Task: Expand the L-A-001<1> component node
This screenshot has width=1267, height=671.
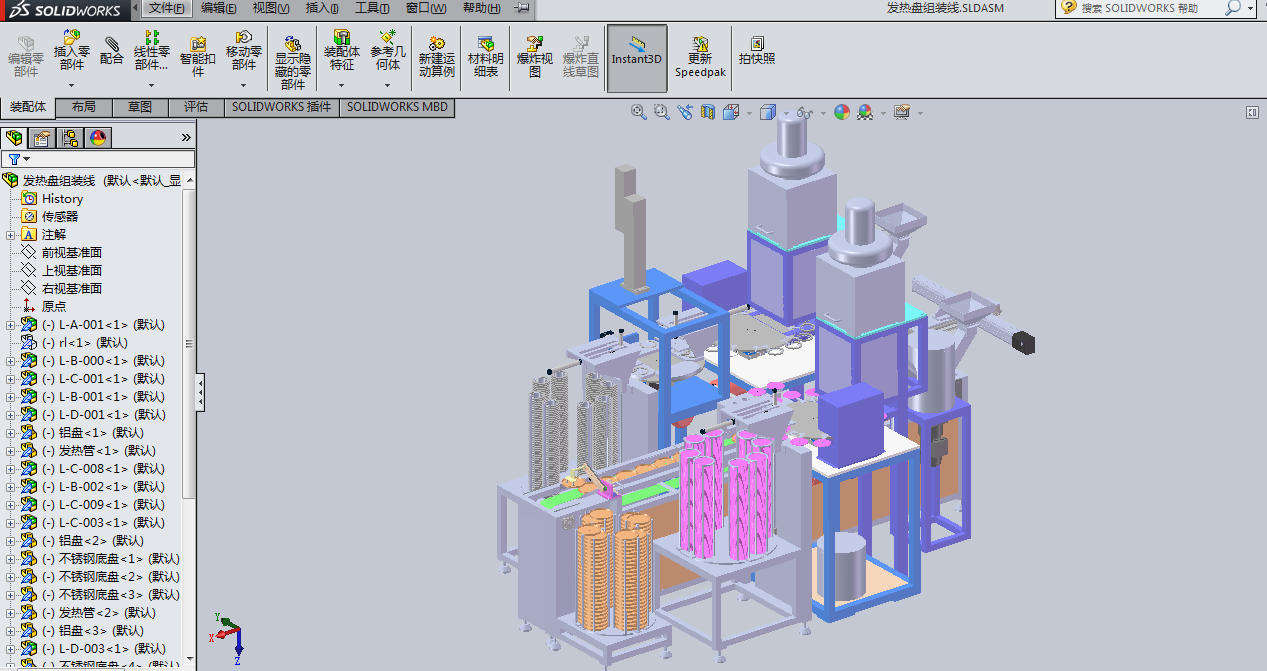Action: coord(11,325)
